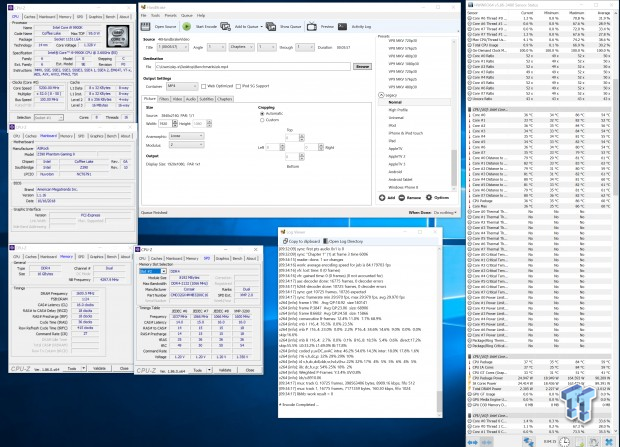Click the Add preset plus icon
This screenshot has width=620, height=447.
[382, 197]
